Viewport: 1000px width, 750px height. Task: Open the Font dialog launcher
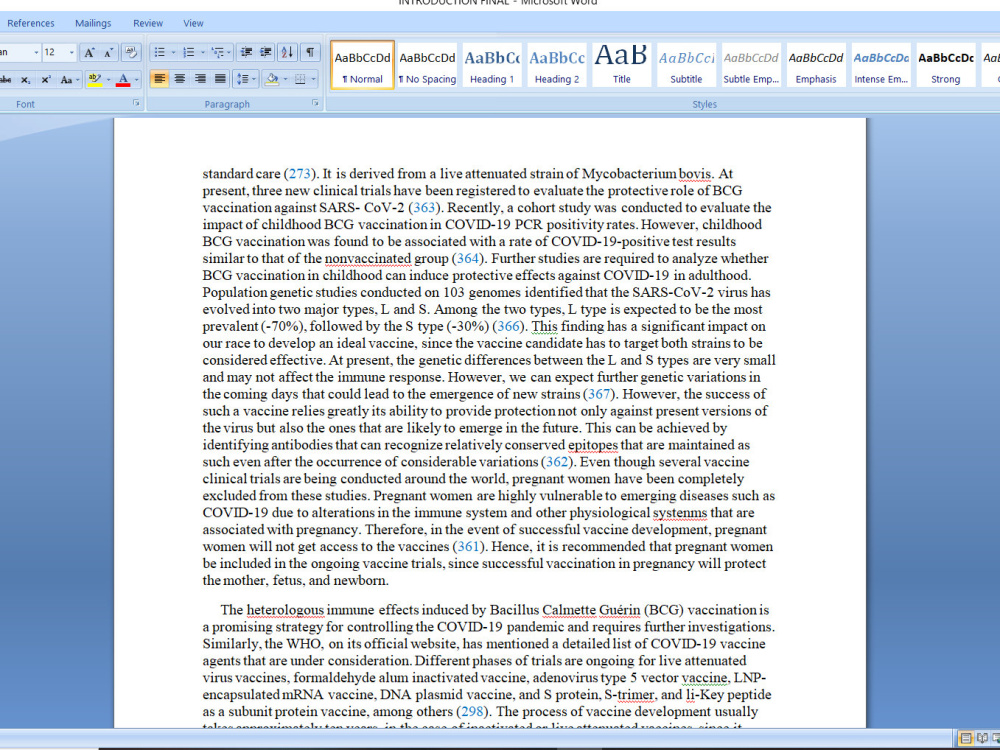tap(136, 103)
